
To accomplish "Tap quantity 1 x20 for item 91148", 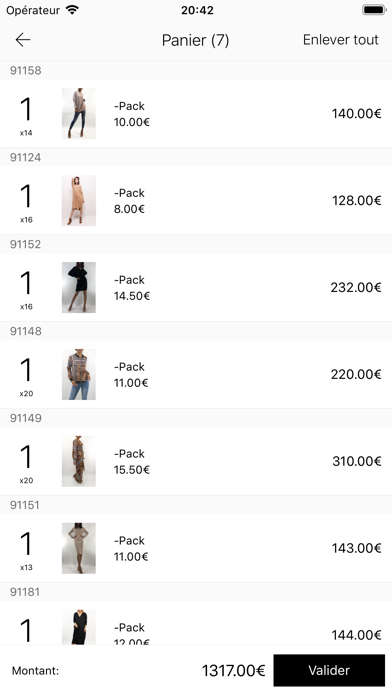I will pos(26,377).
